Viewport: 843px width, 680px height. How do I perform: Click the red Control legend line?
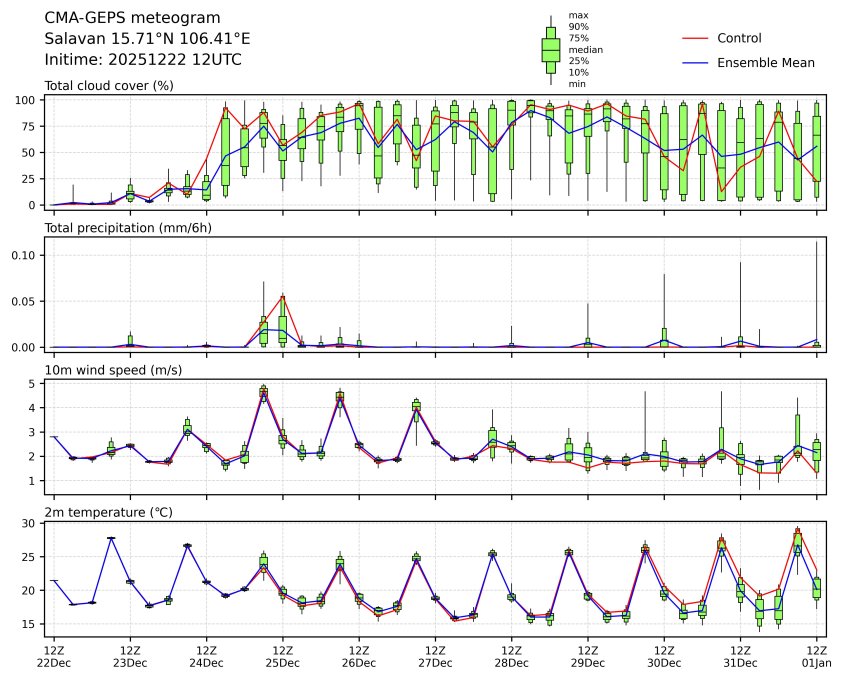tap(695, 38)
